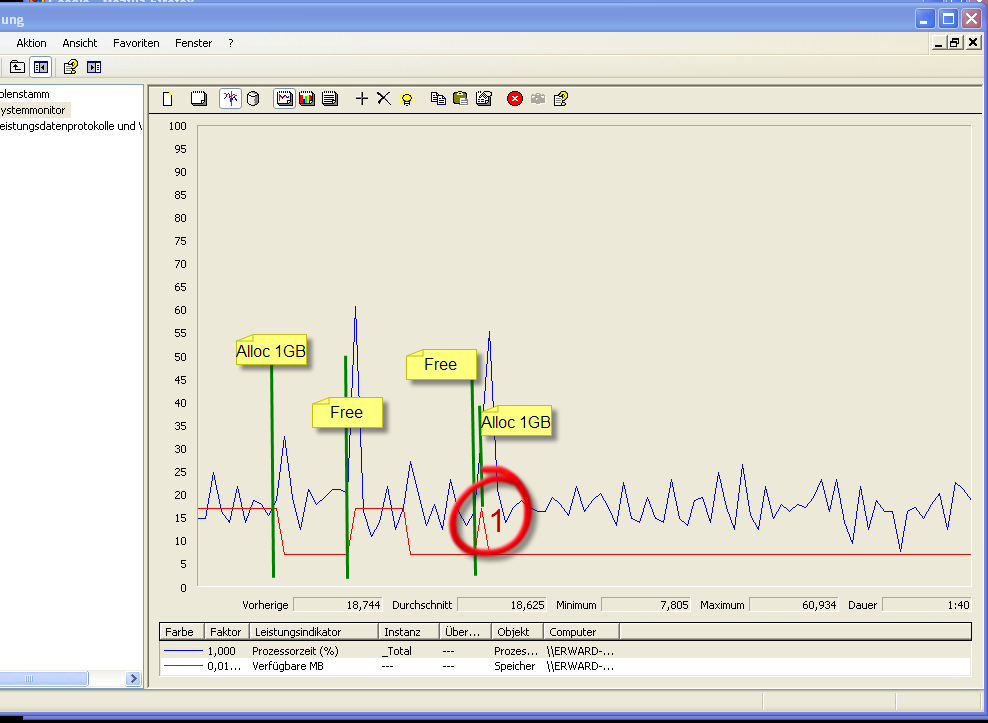The image size is (988, 723).
Task: Toggle console tree show/hide icon
Action: pos(41,67)
